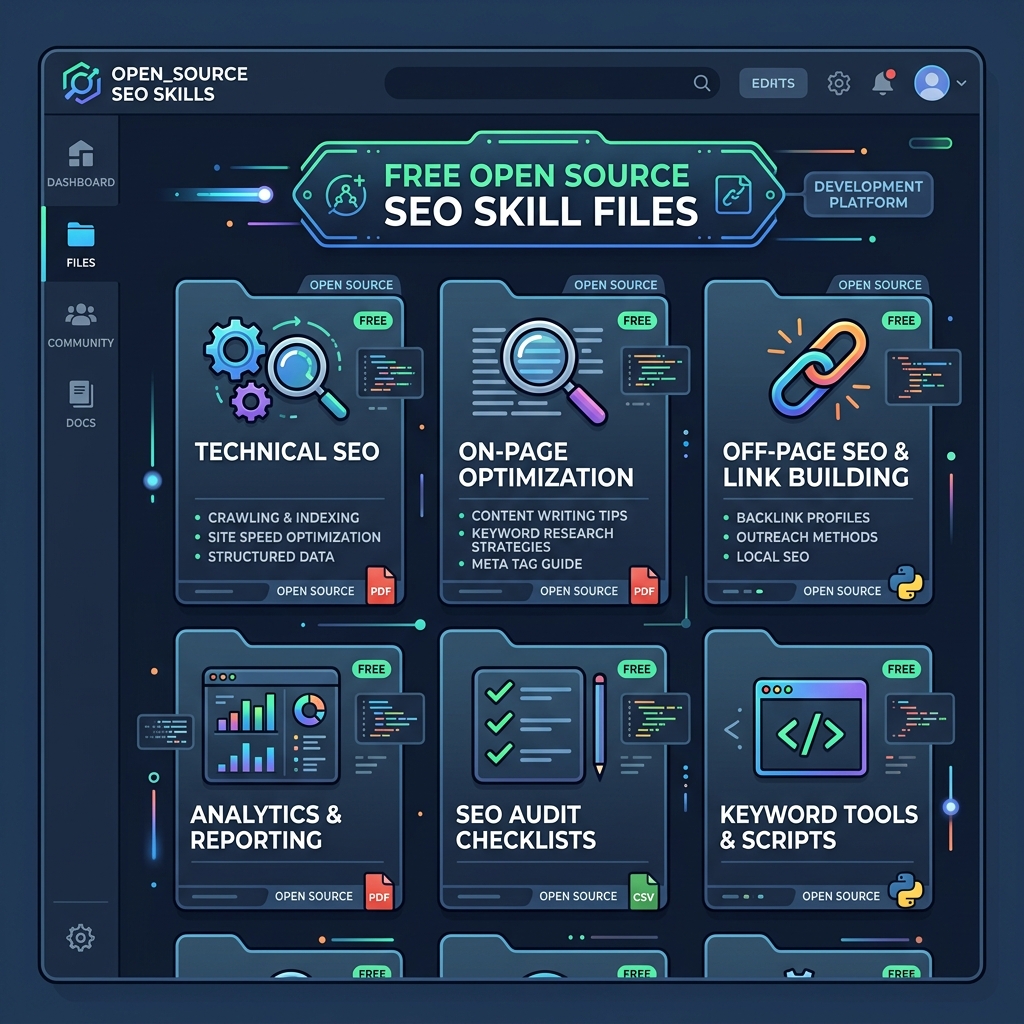The image size is (1024, 1024).
Task: Click code snippet thumbnail on Technical SEO card
Action: (390, 373)
